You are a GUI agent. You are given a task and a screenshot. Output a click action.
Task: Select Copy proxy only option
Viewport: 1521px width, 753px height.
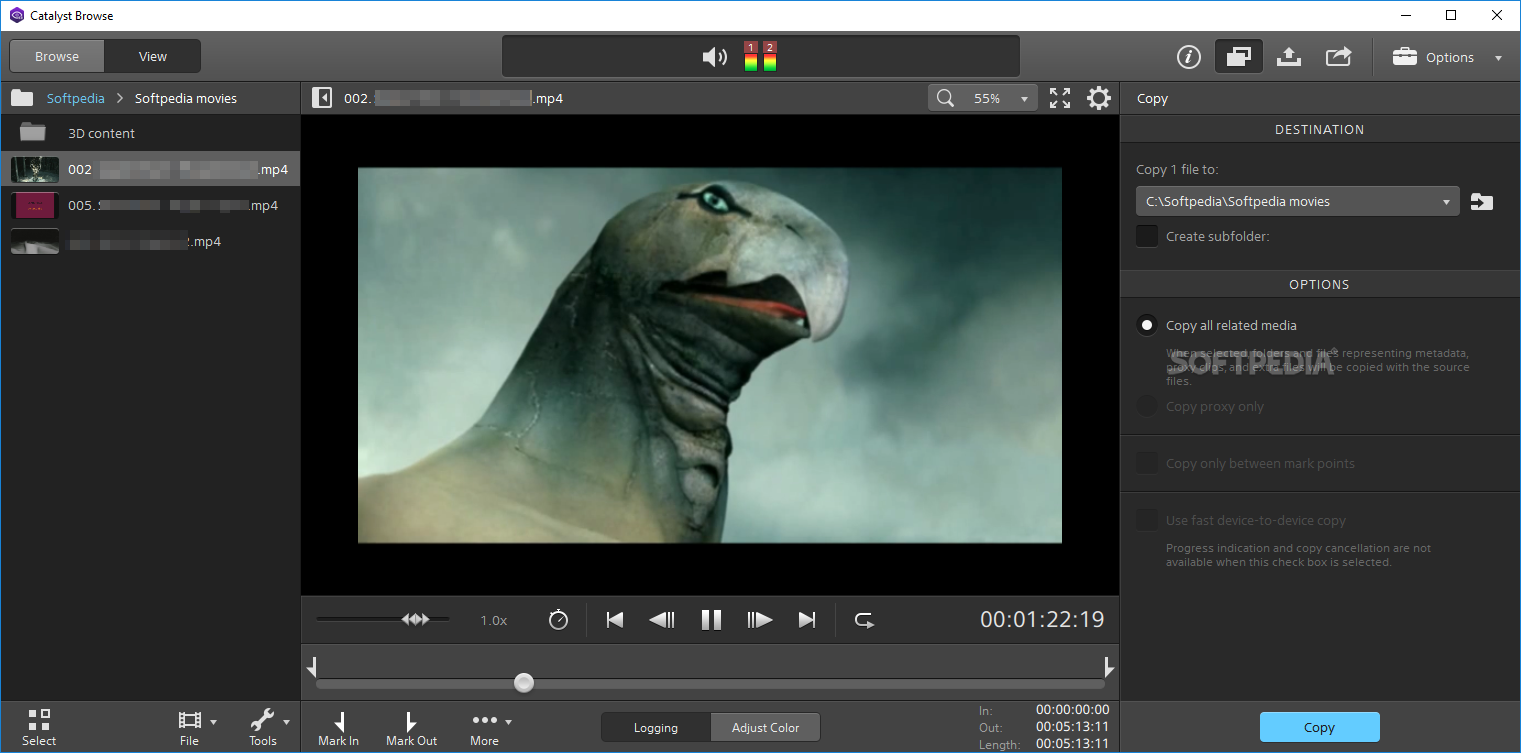(x=1147, y=406)
